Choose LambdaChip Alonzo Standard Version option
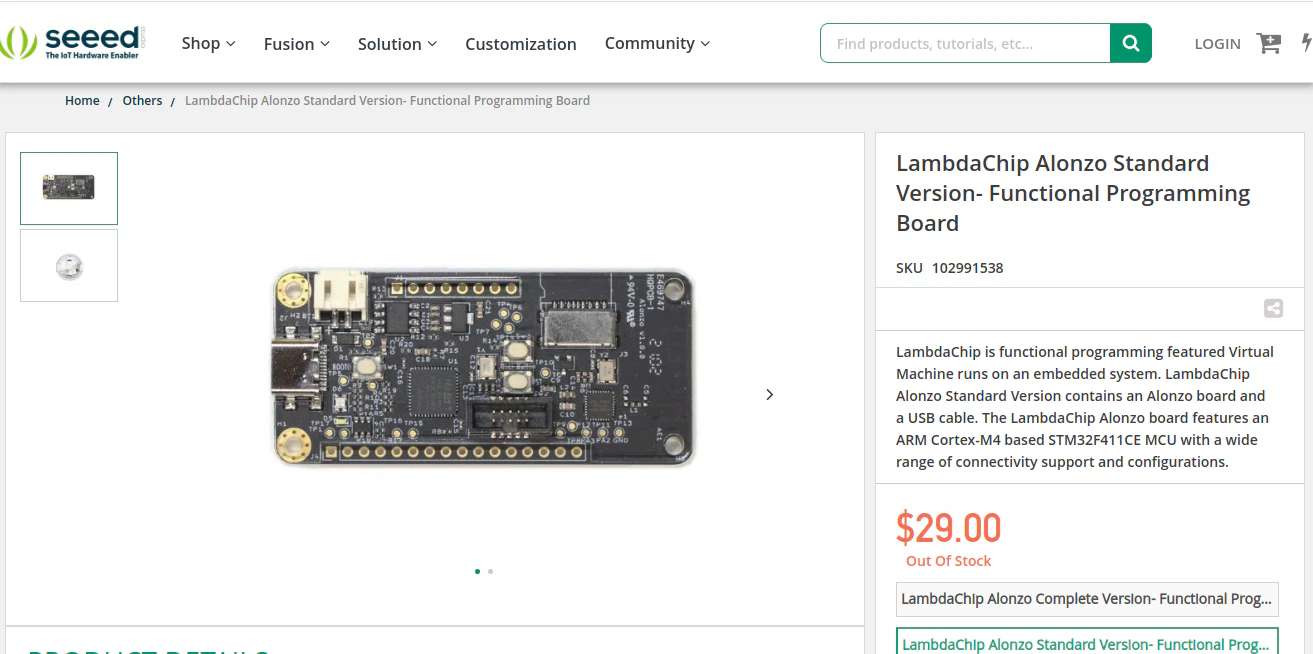The width and height of the screenshot is (1313, 654). point(1087,642)
